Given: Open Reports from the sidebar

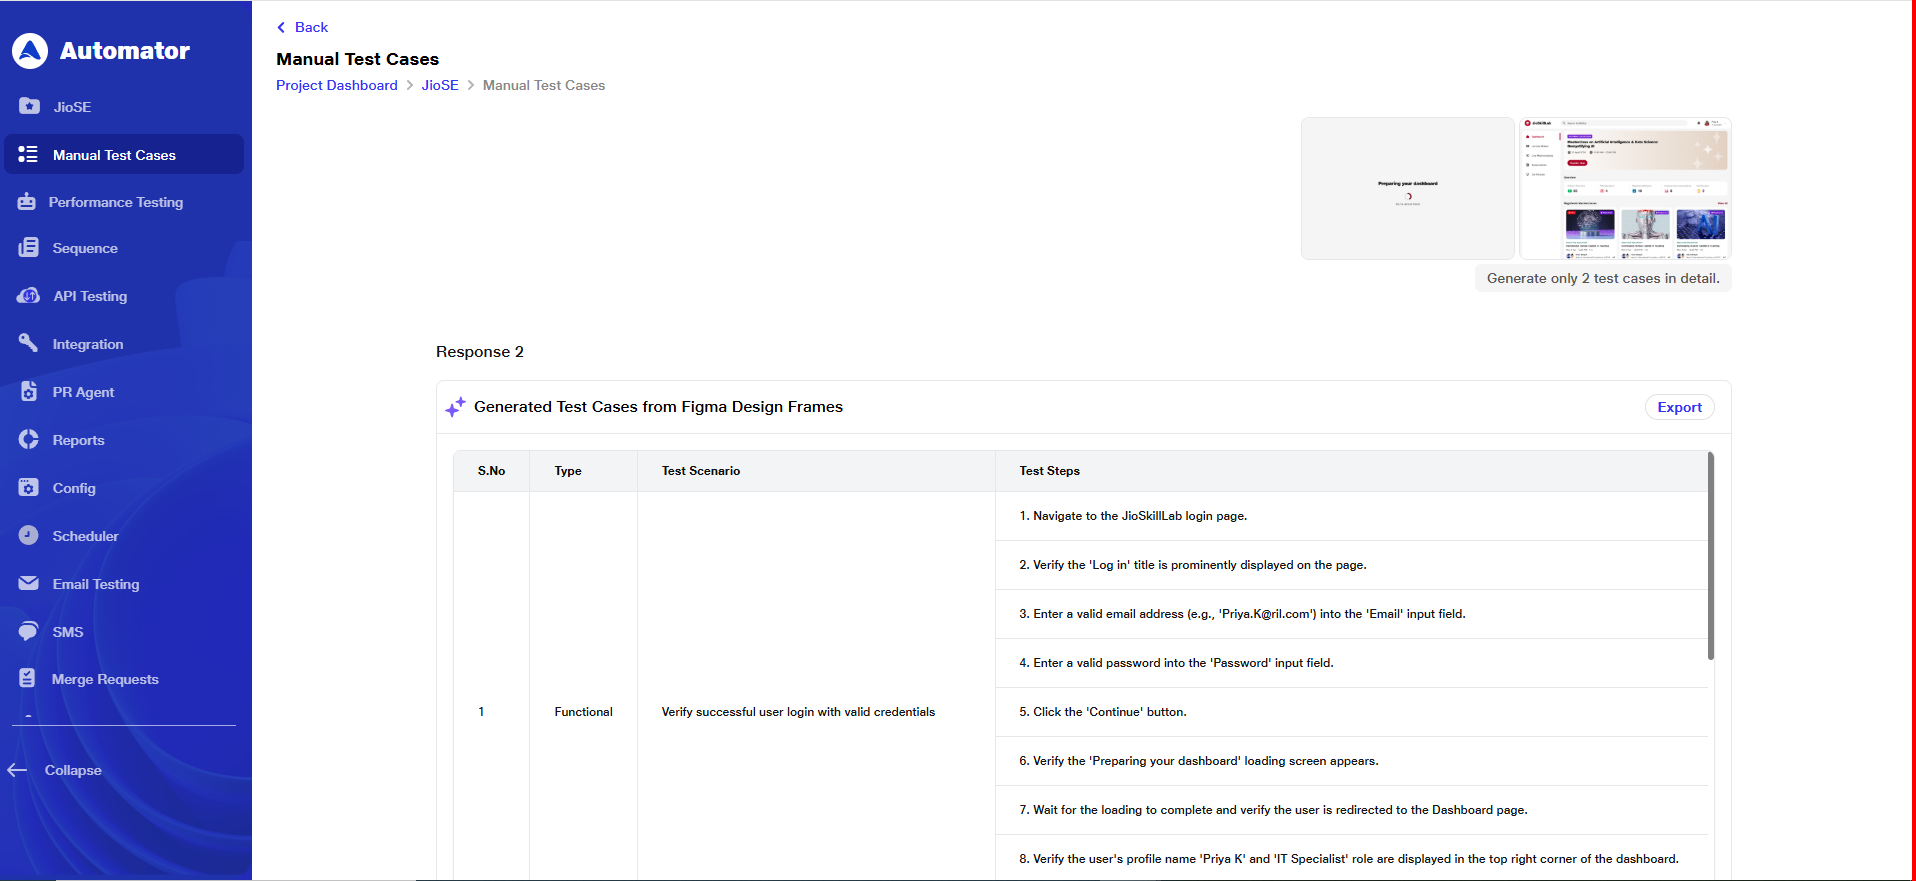Looking at the screenshot, I should point(78,440).
